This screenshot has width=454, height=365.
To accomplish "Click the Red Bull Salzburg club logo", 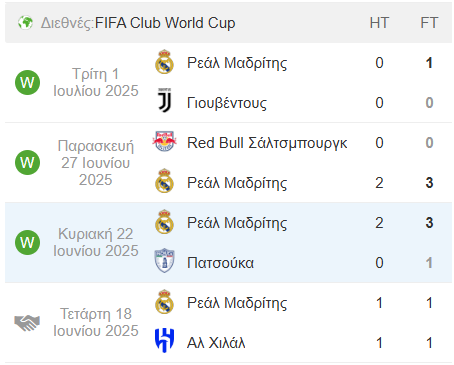I will tap(164, 141).
